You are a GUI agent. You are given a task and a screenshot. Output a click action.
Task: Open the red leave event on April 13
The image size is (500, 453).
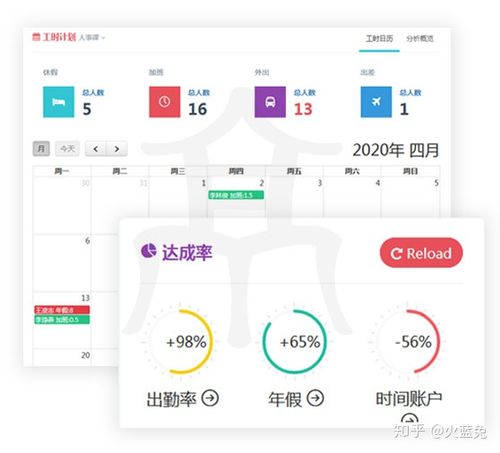click(62, 310)
